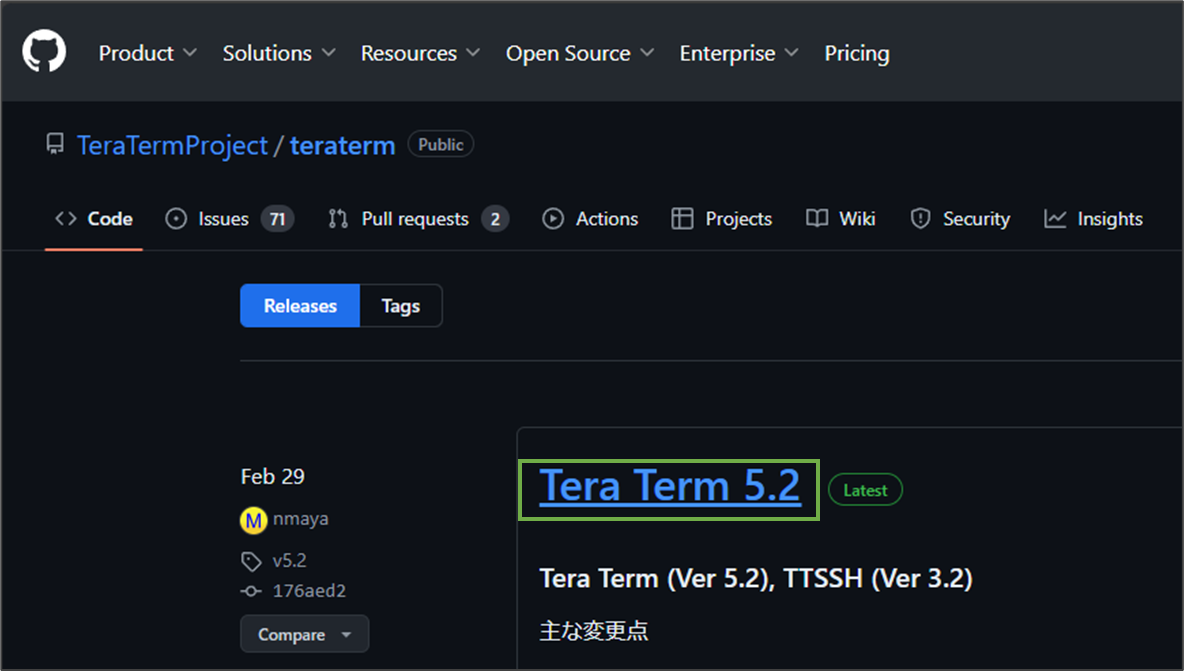The height and width of the screenshot is (671, 1184).
Task: Click the heading Tera Term (Ver 5.2), TTSSH
Action: (756, 579)
